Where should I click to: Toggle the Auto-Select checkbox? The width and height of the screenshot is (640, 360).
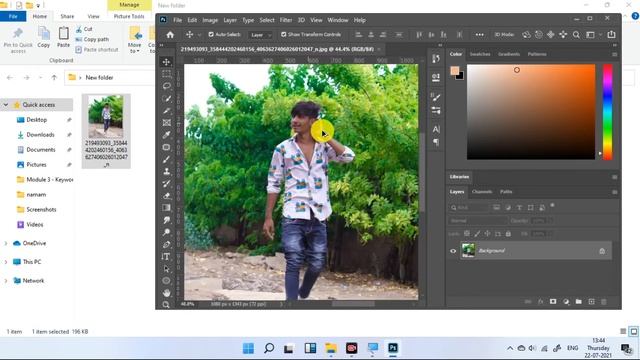coord(211,35)
